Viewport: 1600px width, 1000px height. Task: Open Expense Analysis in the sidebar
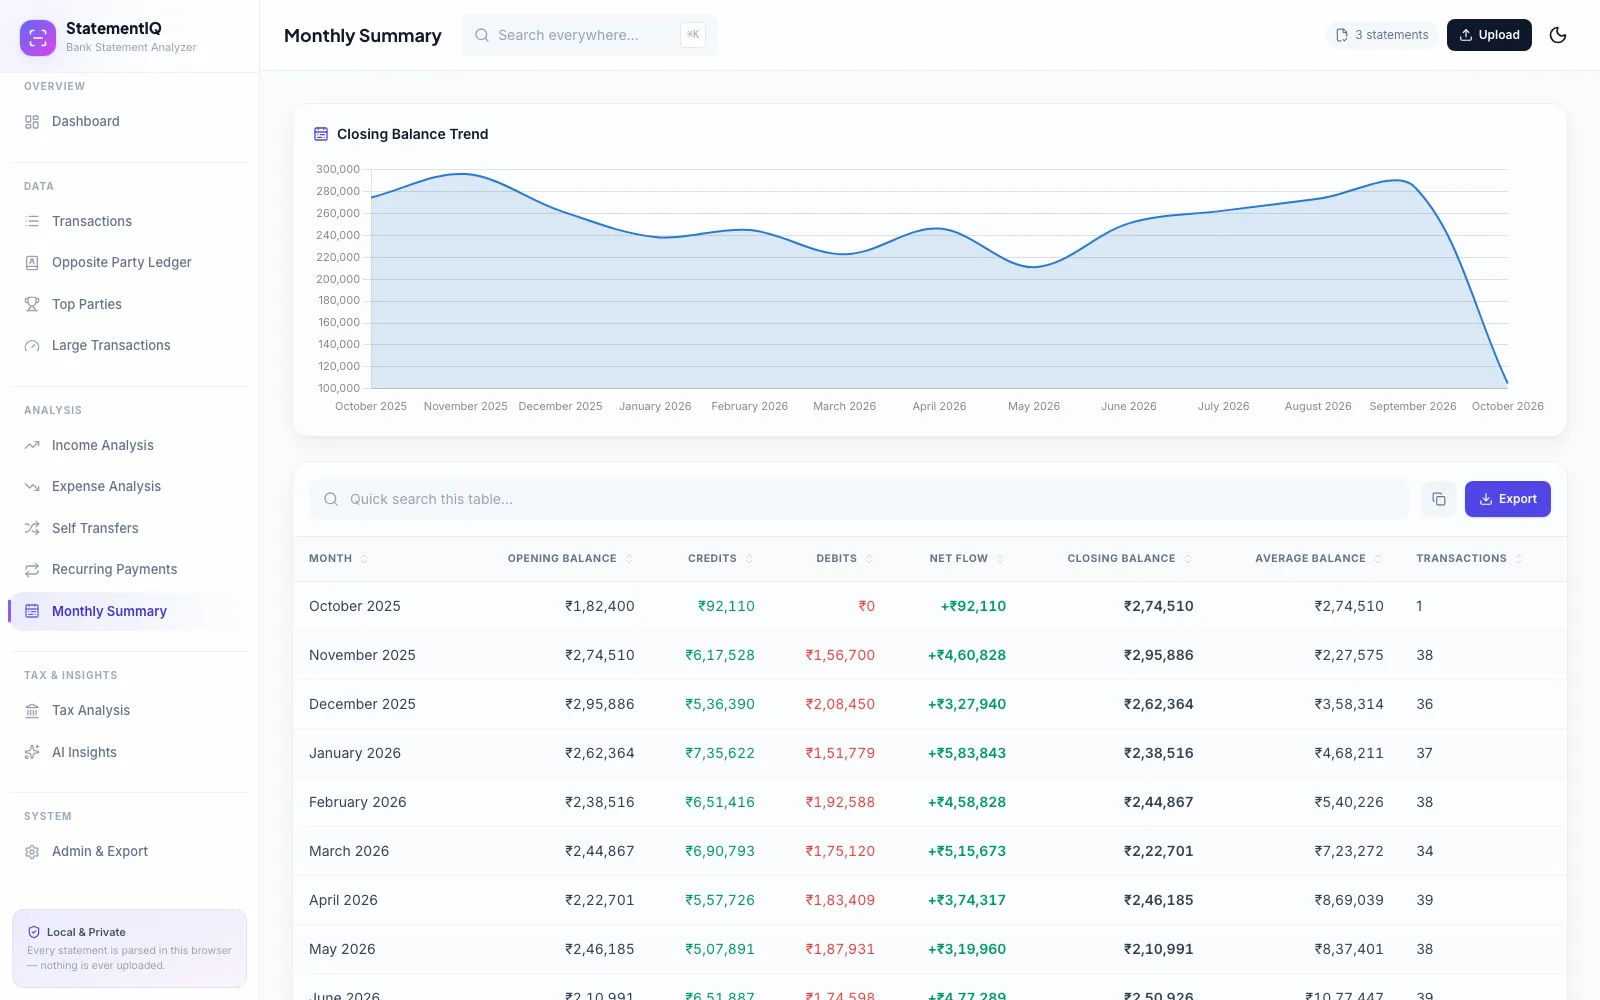coord(129,486)
